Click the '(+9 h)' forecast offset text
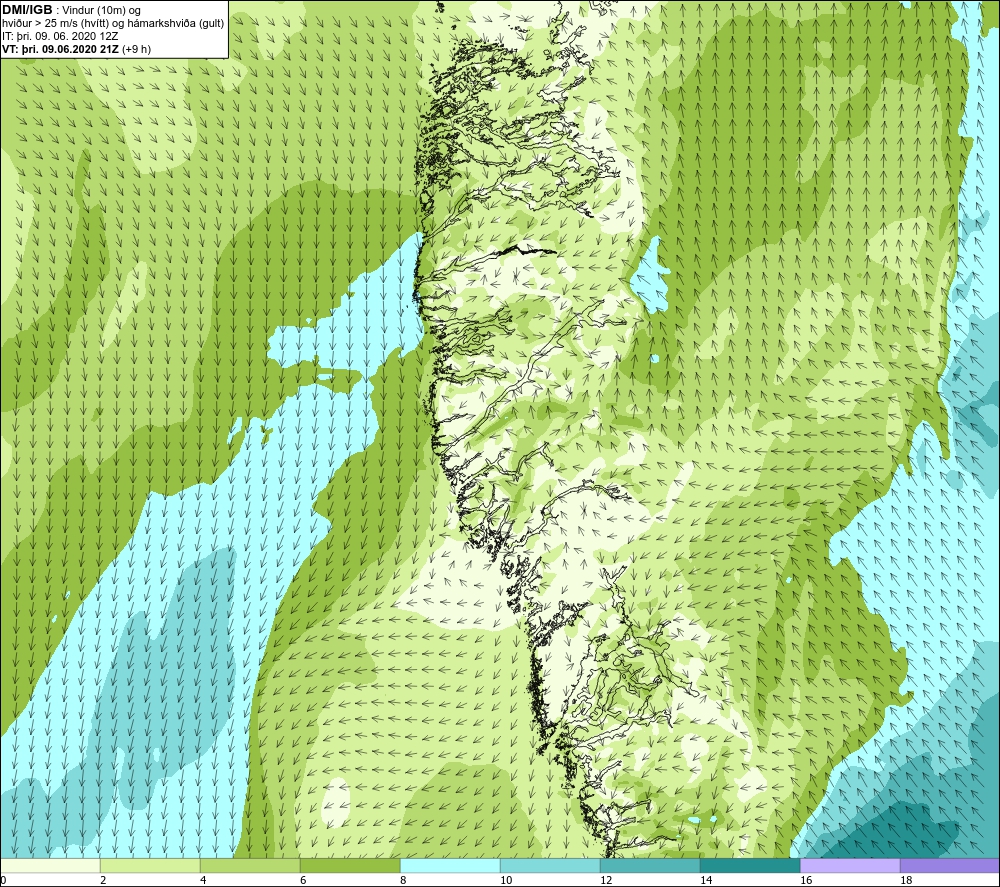This screenshot has height=887, width=1000. 136,49
